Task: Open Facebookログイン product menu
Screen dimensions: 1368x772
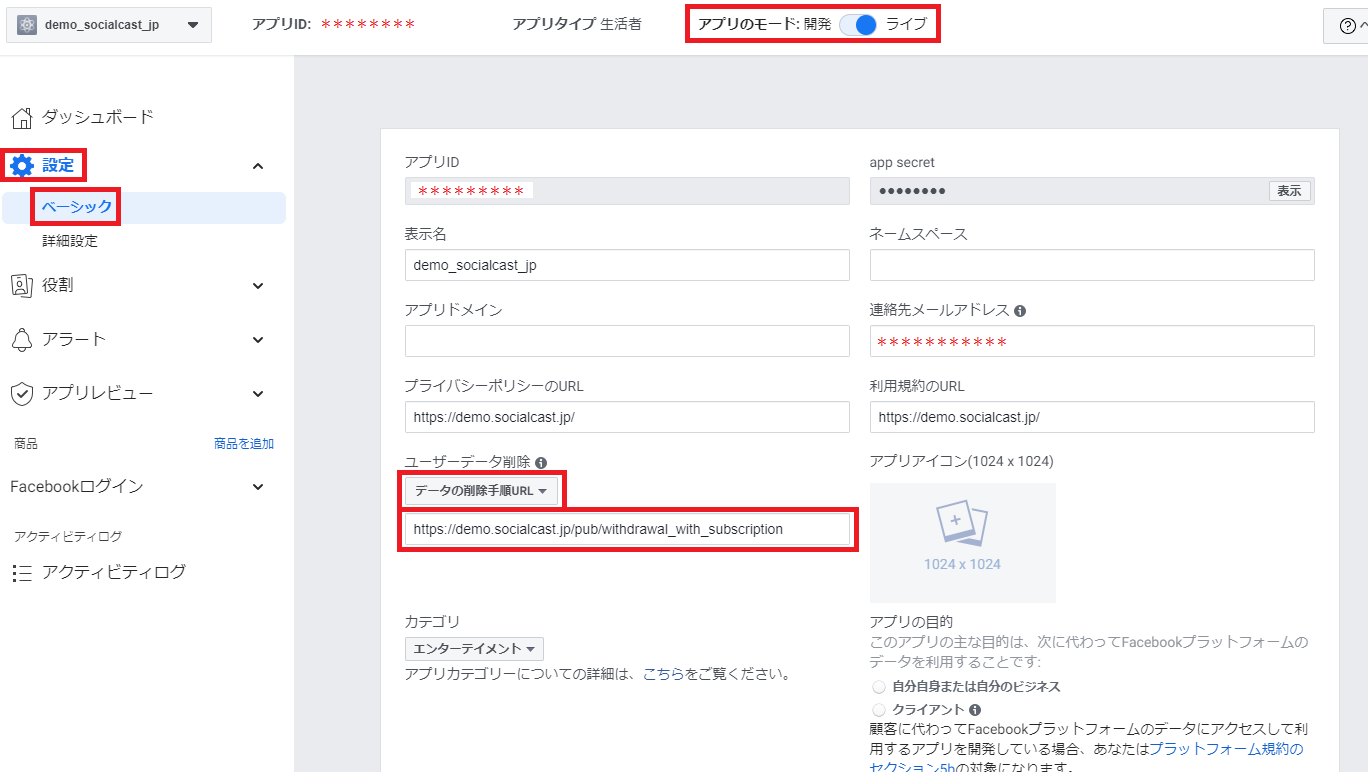Action: 77,487
